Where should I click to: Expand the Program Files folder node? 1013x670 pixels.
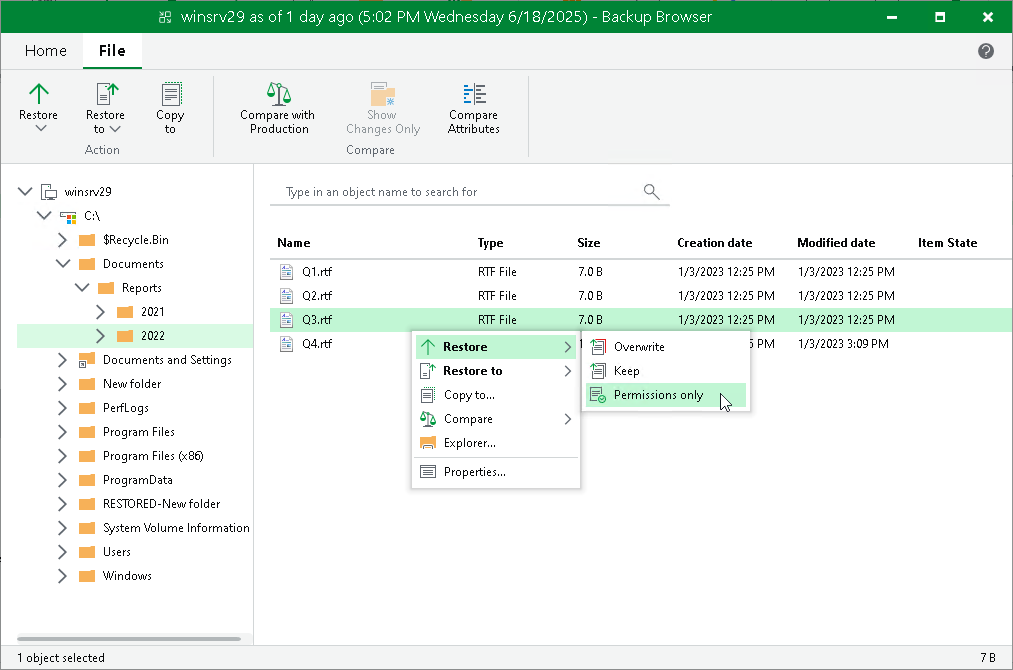pyautogui.click(x=62, y=432)
